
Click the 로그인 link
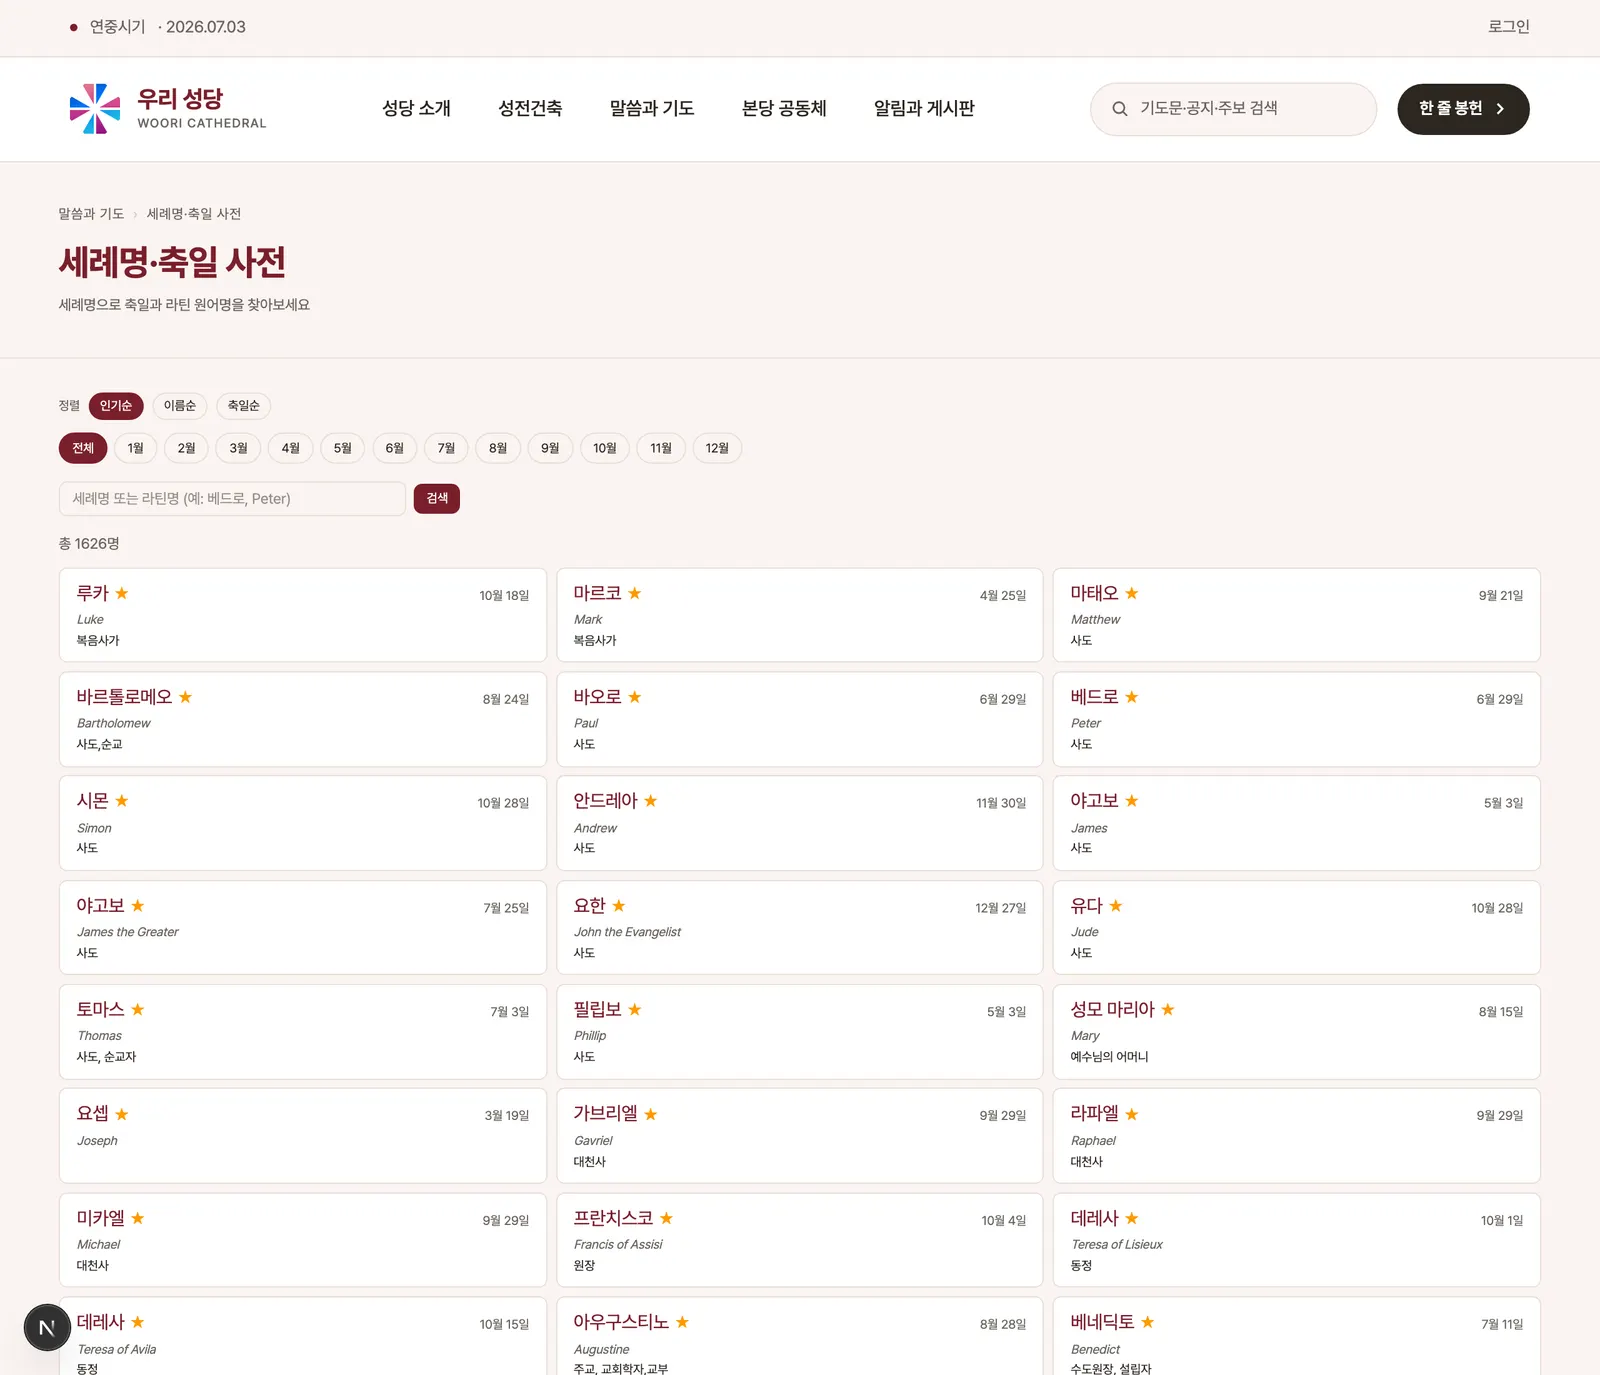tap(1509, 27)
